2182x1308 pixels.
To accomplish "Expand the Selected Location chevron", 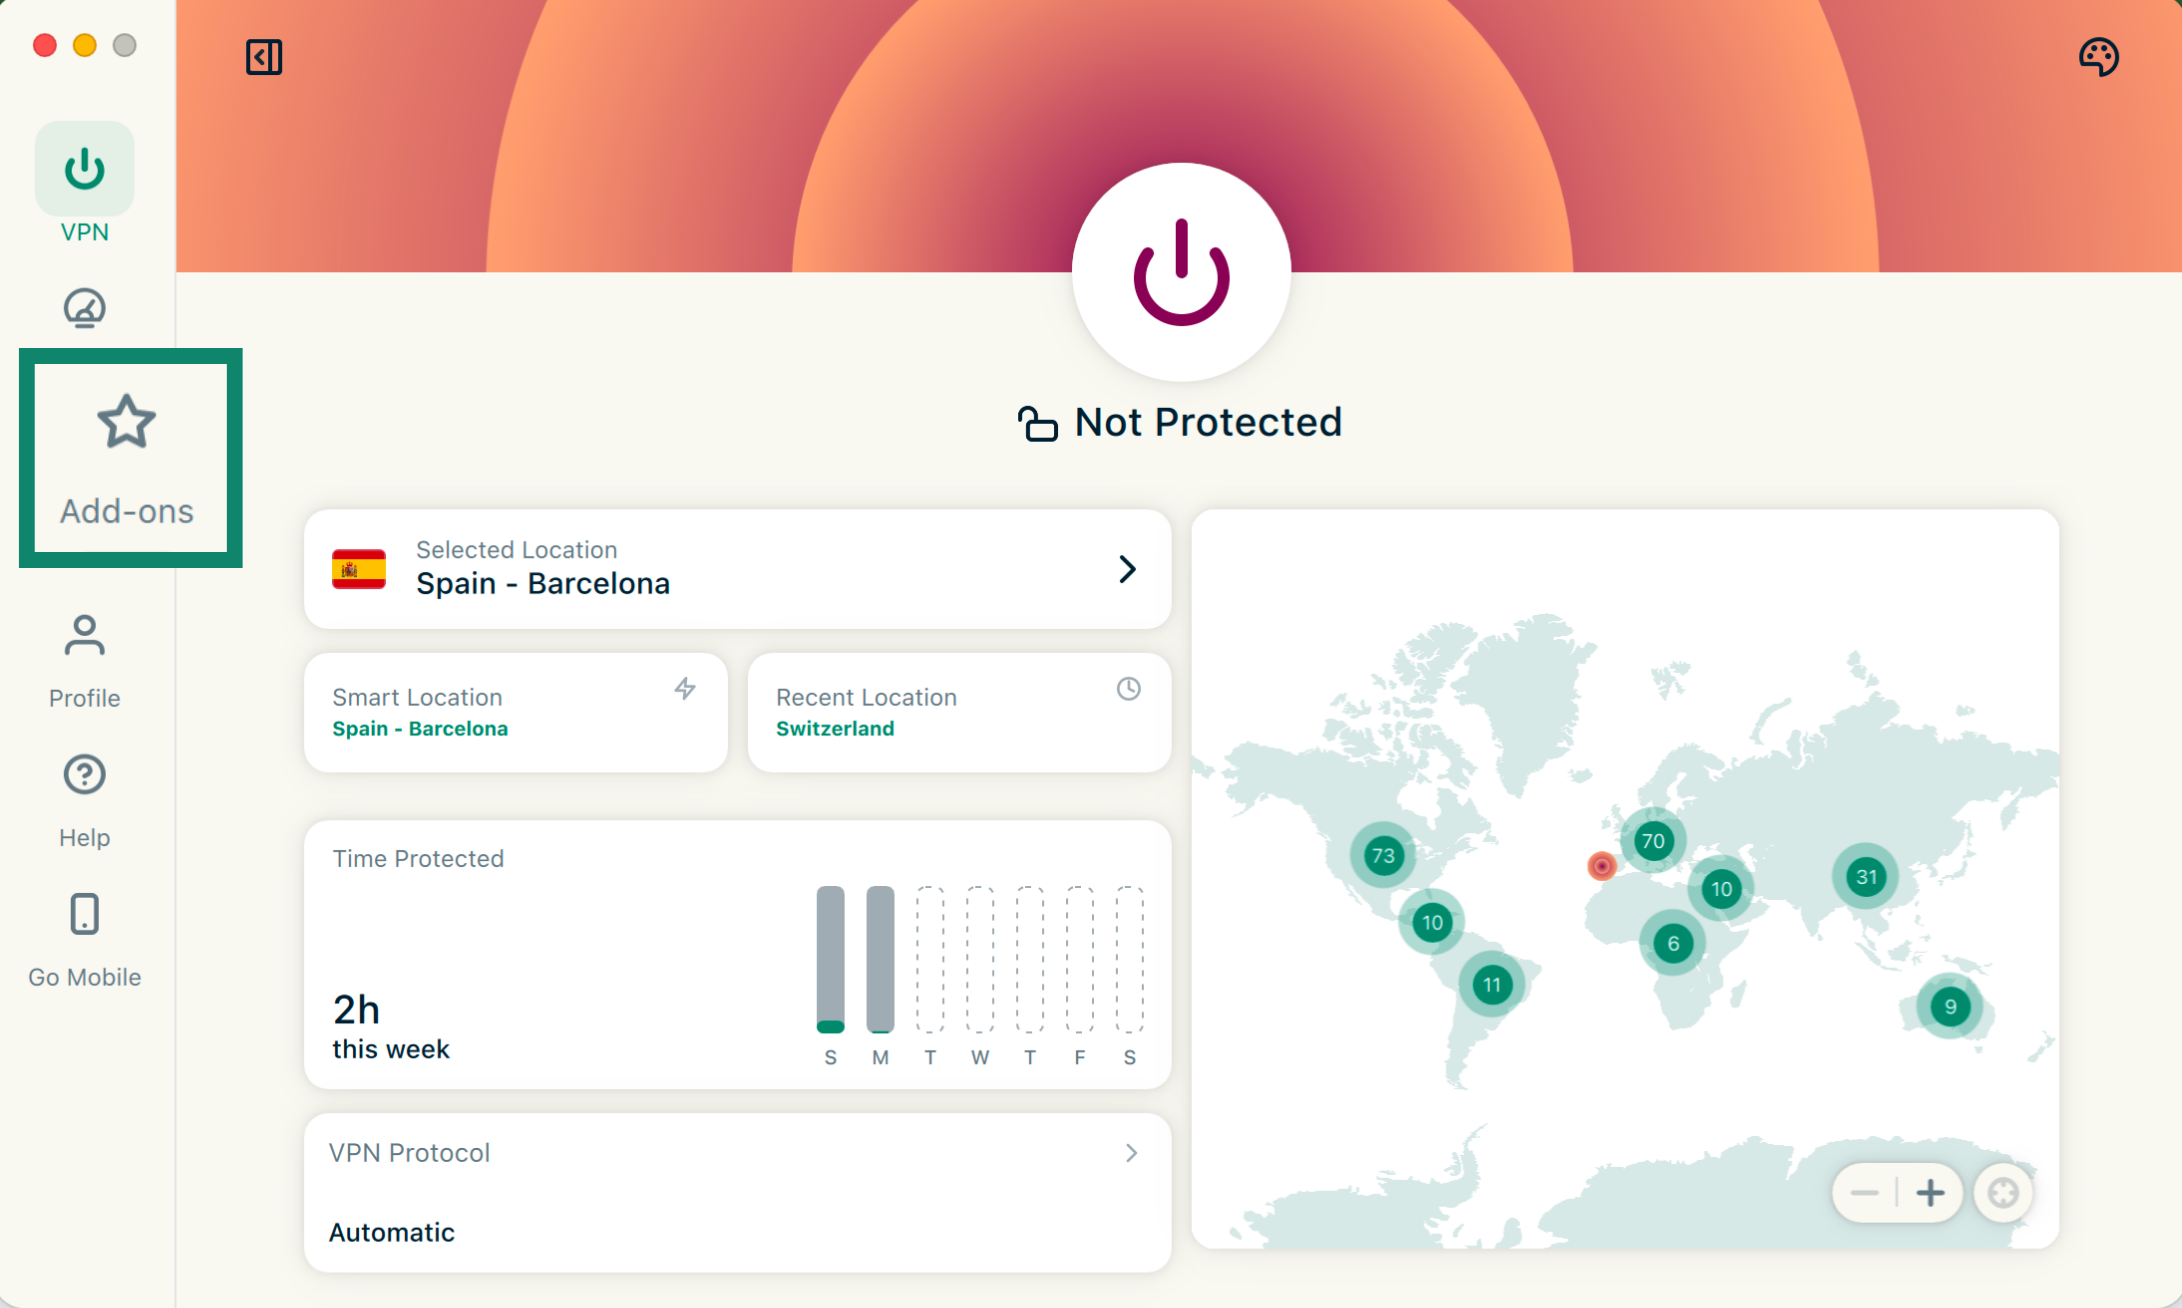I will tap(1127, 569).
